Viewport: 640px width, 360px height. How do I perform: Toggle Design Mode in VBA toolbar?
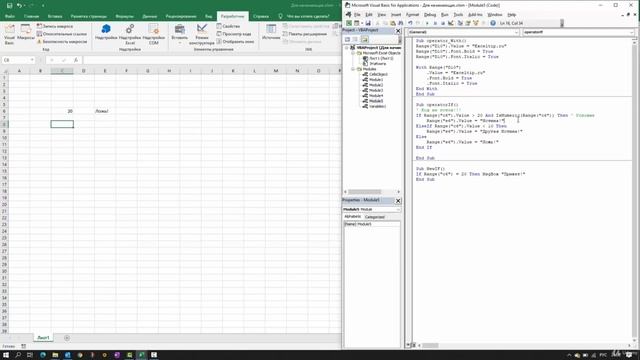451,23
